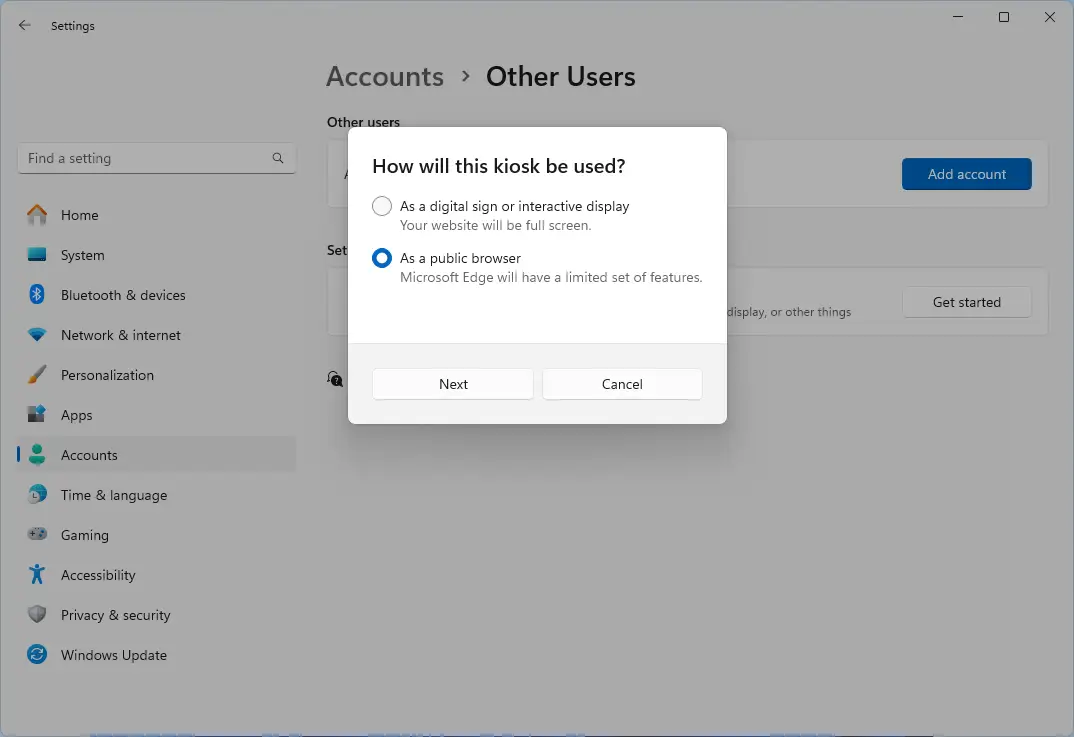The width and height of the screenshot is (1074, 737).
Task: Open the Privacy & security shield icon
Action: (x=37, y=614)
